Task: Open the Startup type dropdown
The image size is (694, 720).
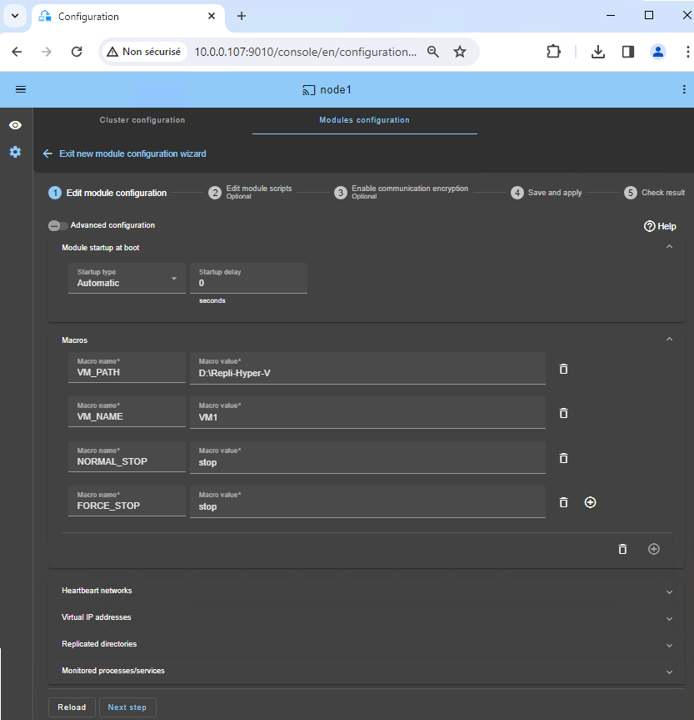Action: click(126, 278)
